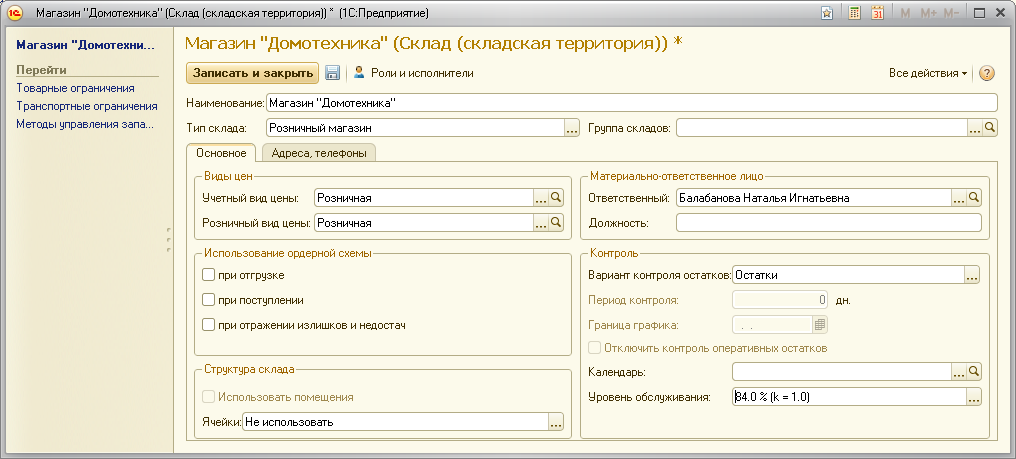Click into the Наименование input field

point(631,103)
